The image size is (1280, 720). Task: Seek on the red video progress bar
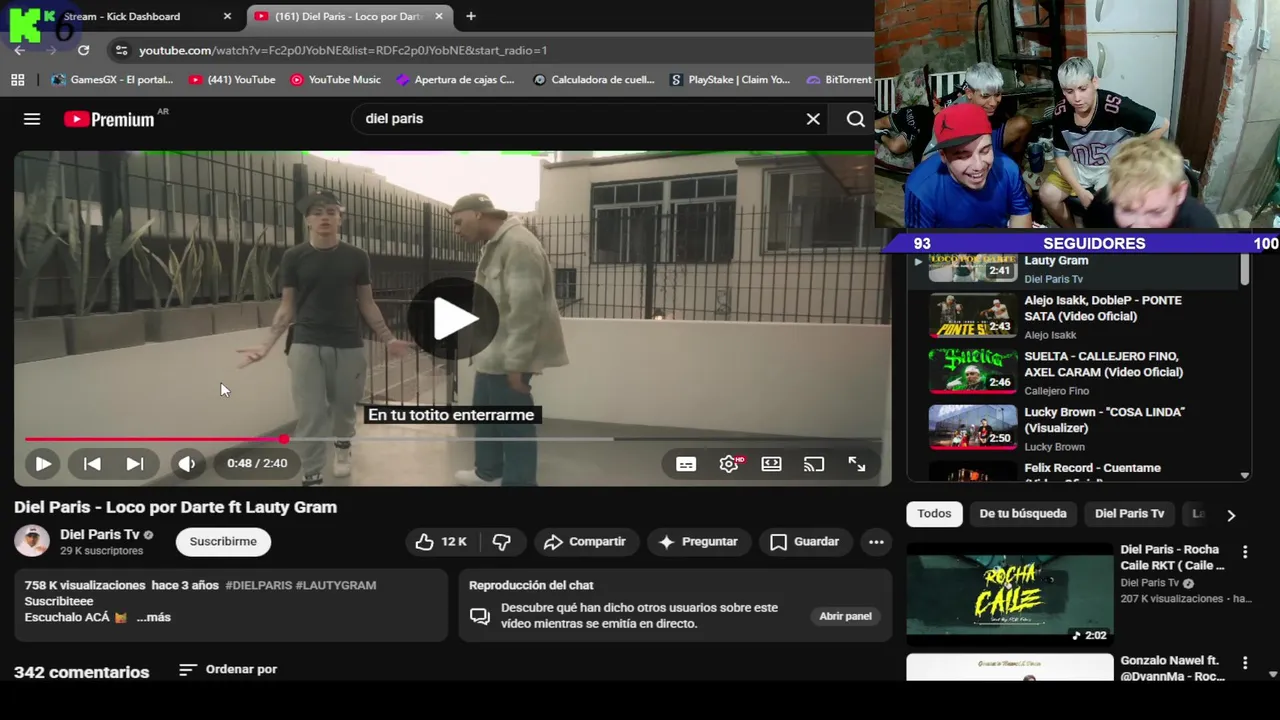(x=453, y=439)
